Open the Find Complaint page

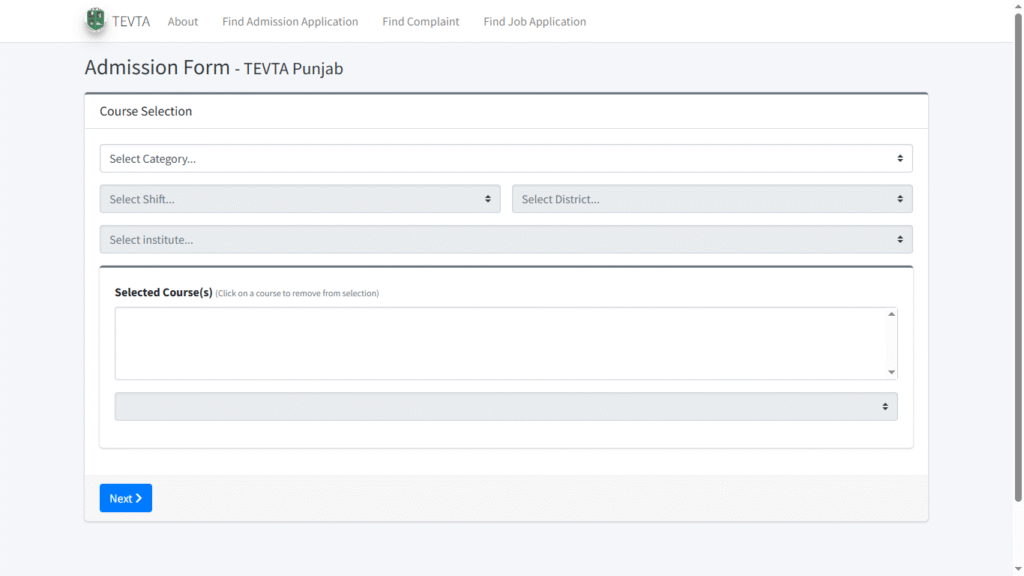[421, 22]
